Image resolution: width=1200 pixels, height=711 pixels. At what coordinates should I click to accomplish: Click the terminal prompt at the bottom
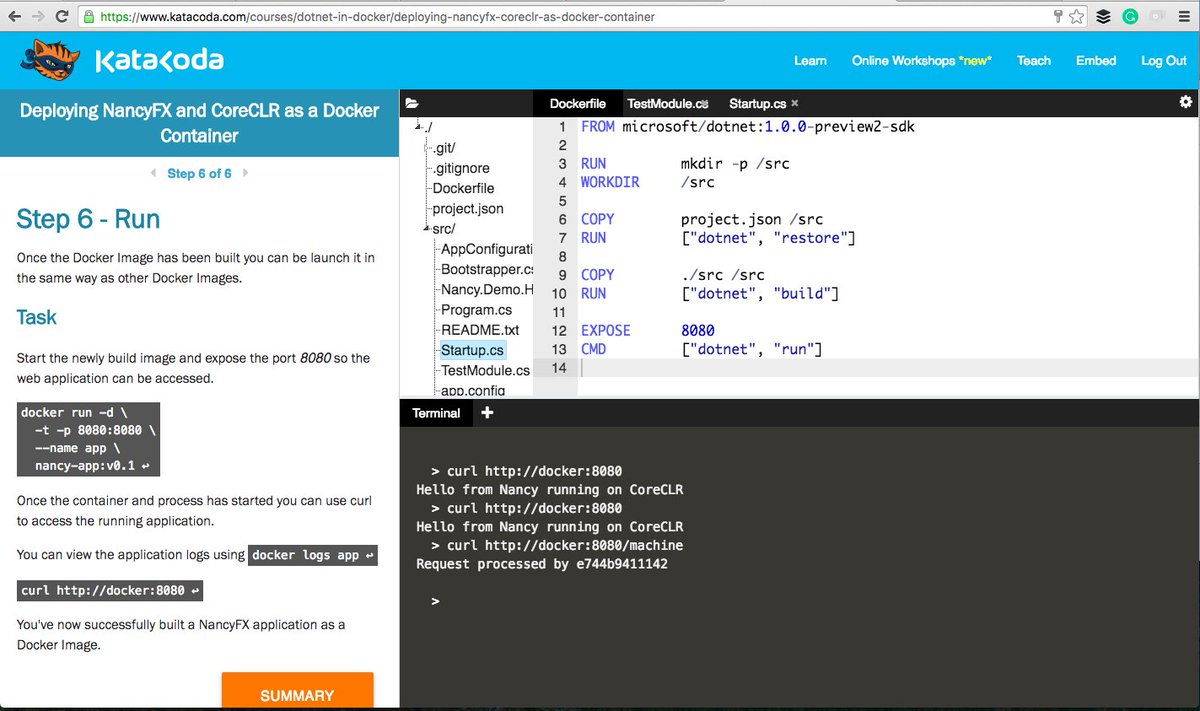tap(435, 602)
